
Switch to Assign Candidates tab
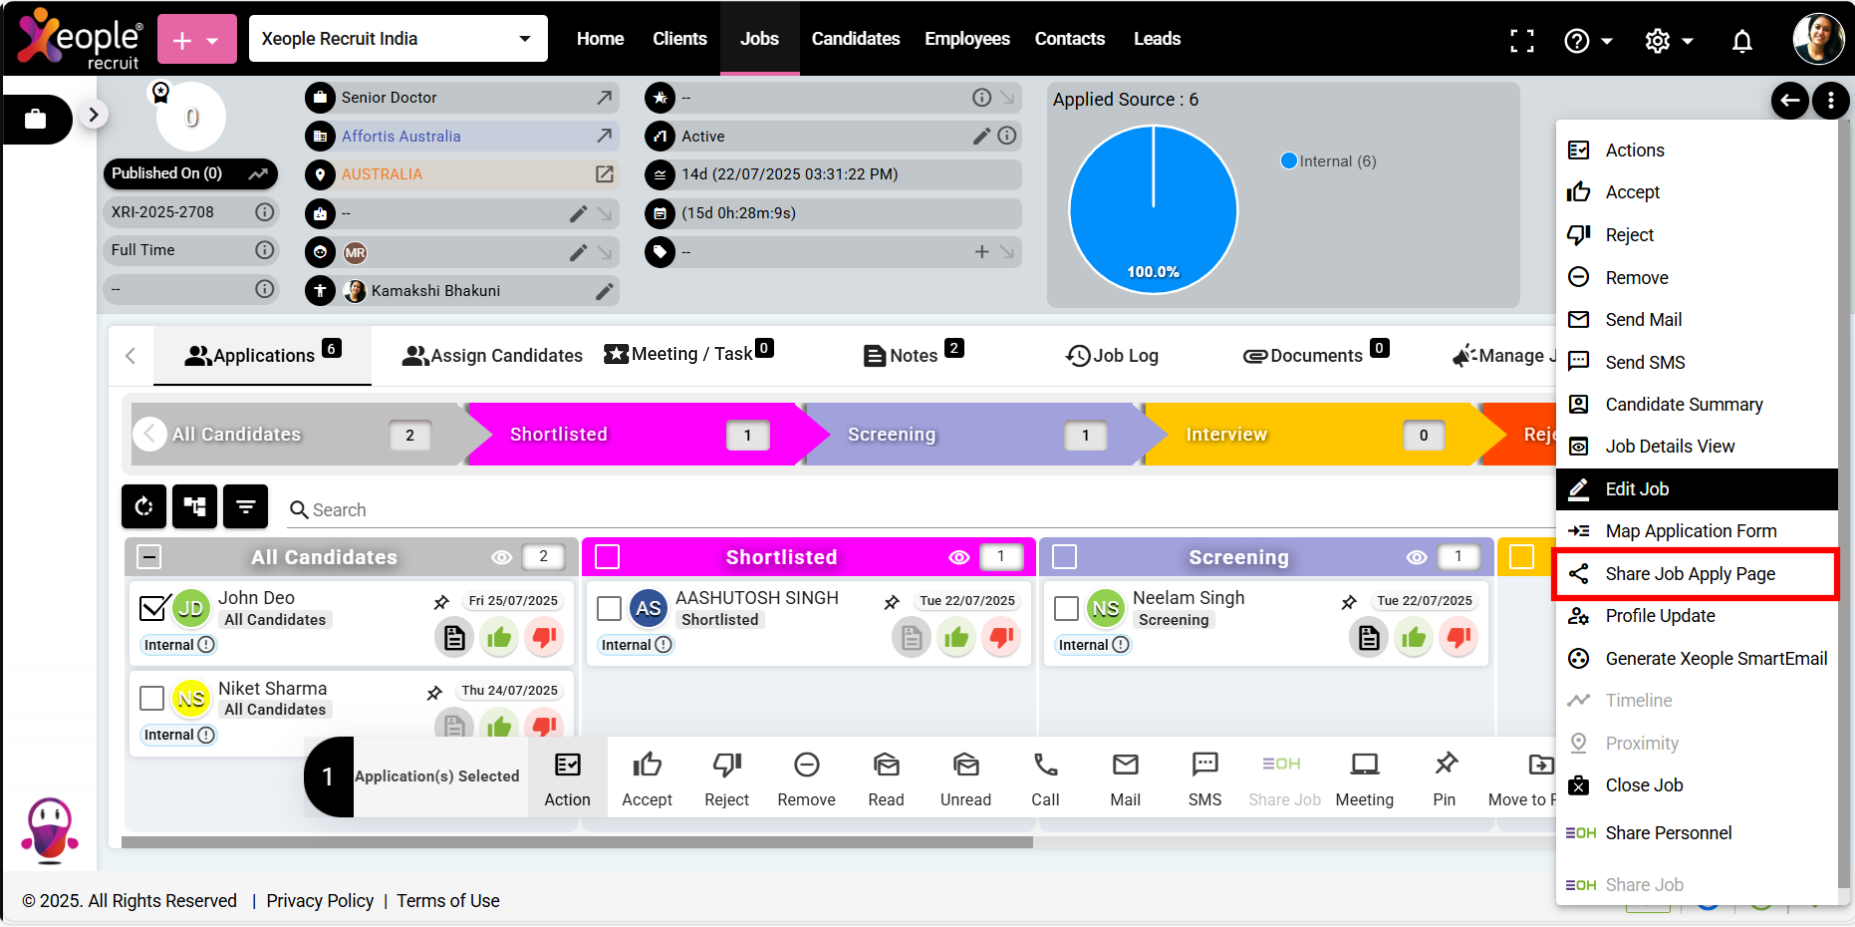coord(492,355)
